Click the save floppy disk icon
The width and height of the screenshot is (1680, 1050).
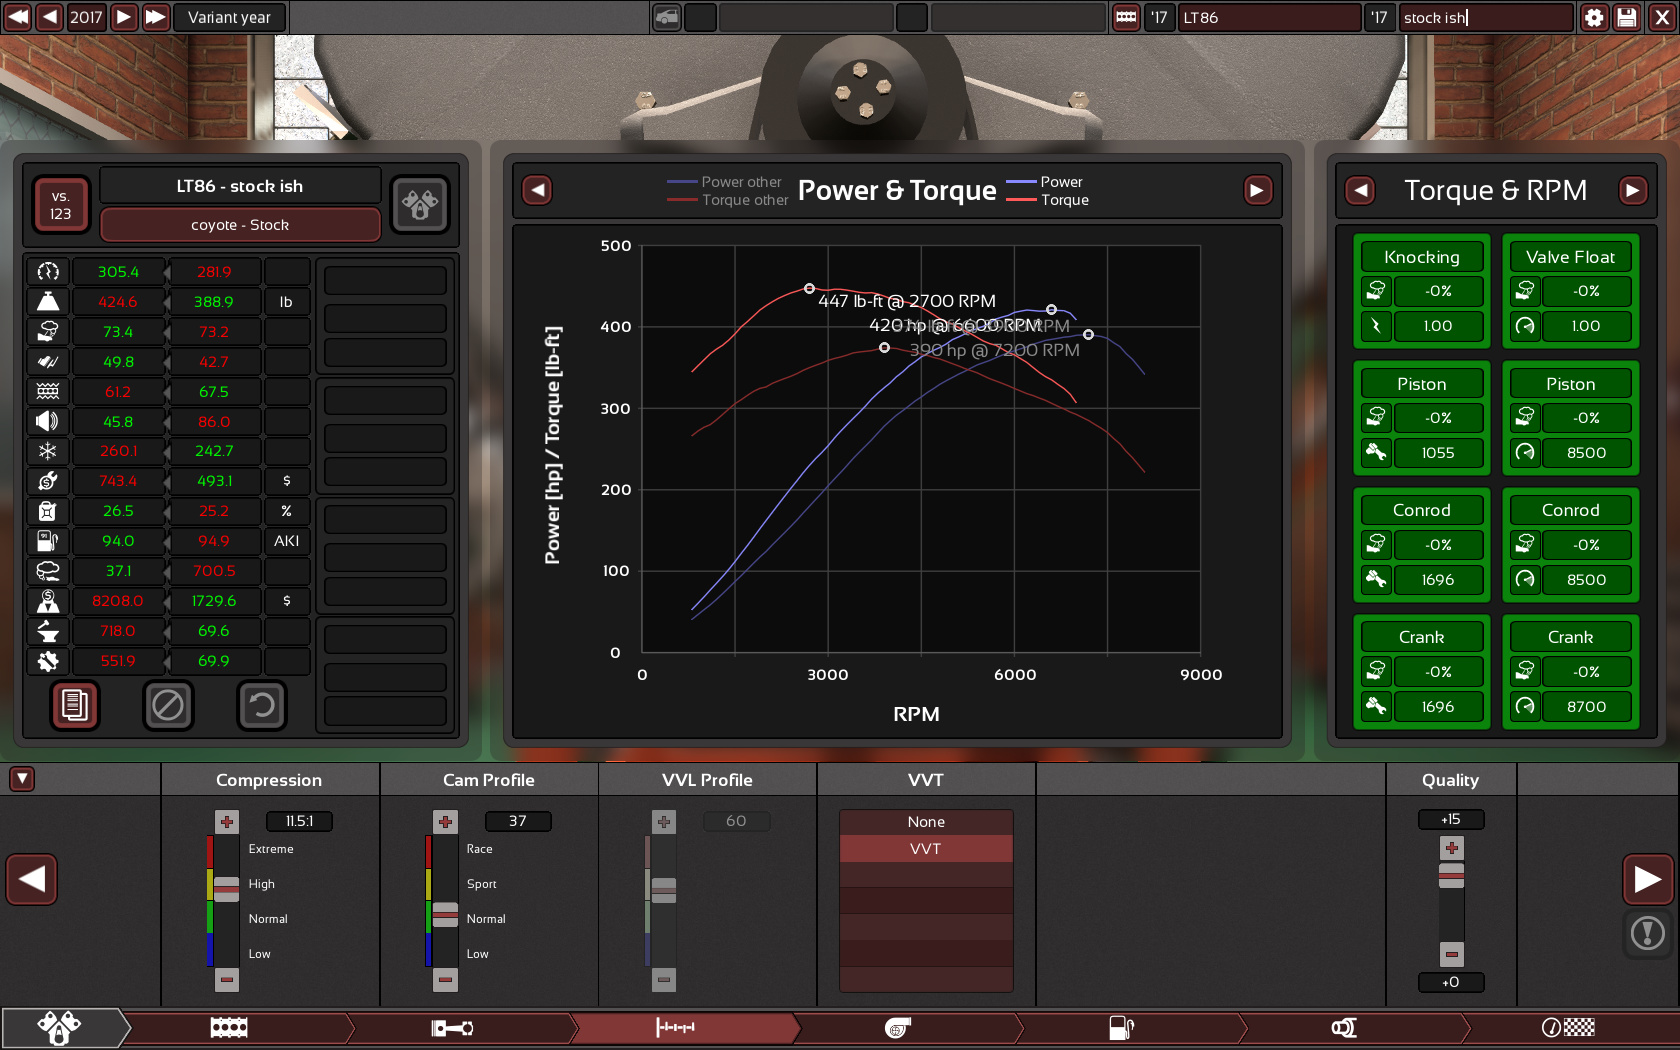click(x=1627, y=17)
